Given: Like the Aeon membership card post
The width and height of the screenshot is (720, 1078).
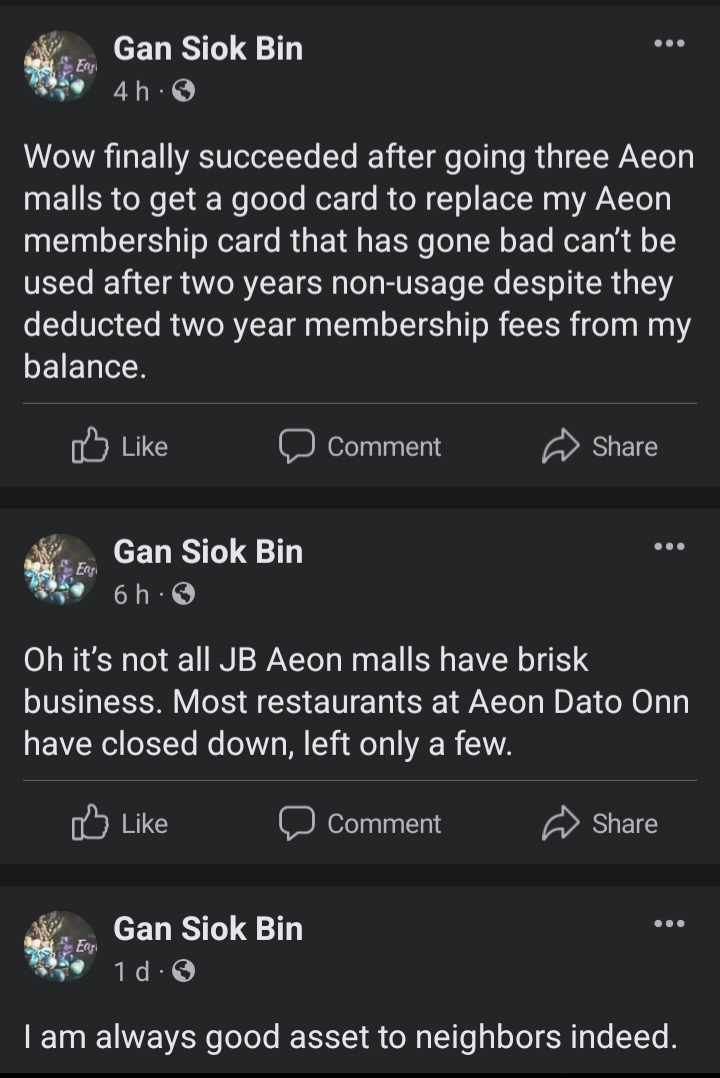Looking at the screenshot, I should tap(119, 447).
